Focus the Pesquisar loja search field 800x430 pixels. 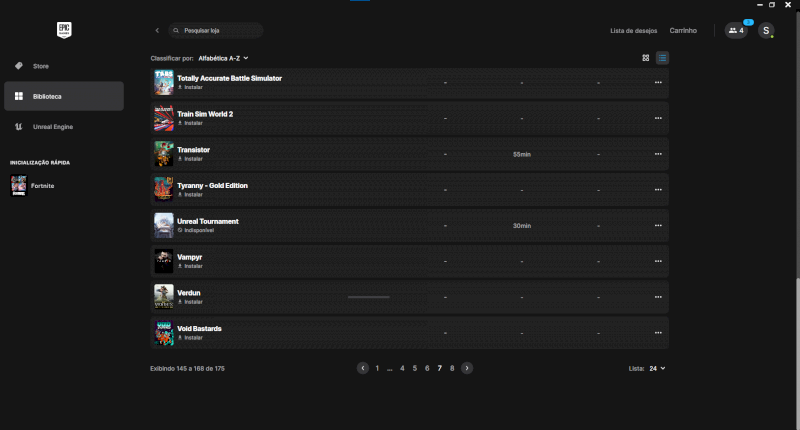pyautogui.click(x=216, y=31)
